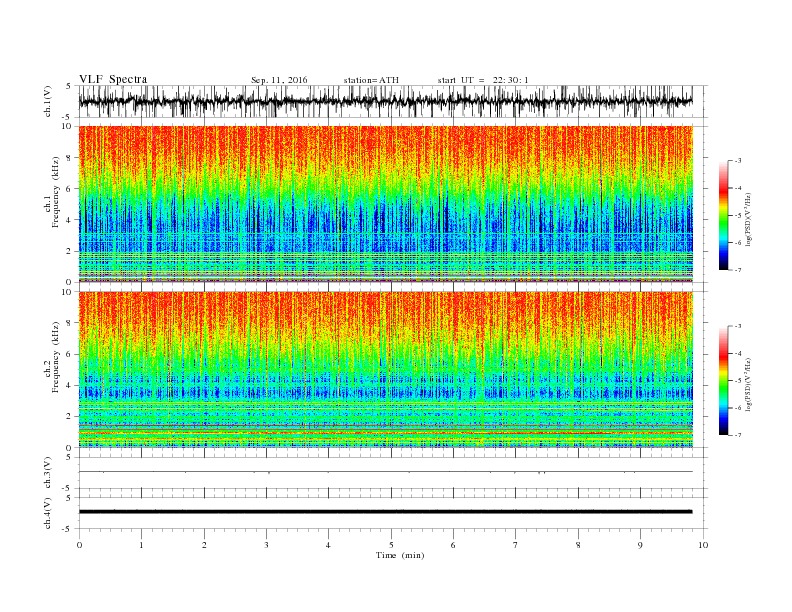Click the color scale bar beside ch.2 spectrogram
Viewport: 792px width, 612px height.
coord(724,381)
